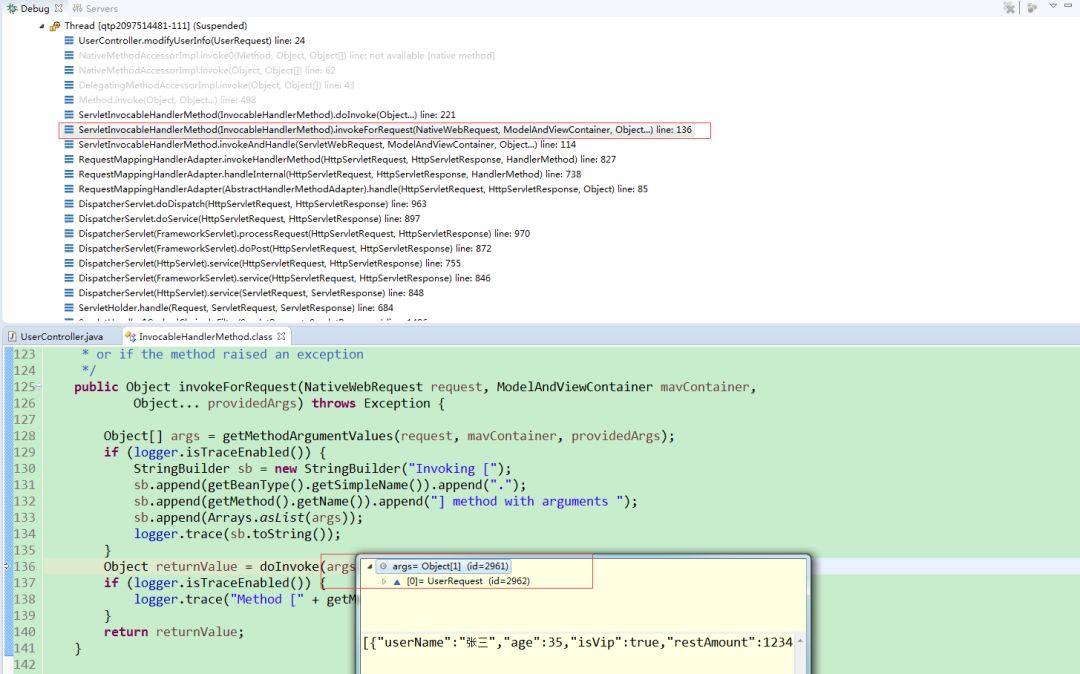Click the instruction pointer marker at line 136

(6, 567)
